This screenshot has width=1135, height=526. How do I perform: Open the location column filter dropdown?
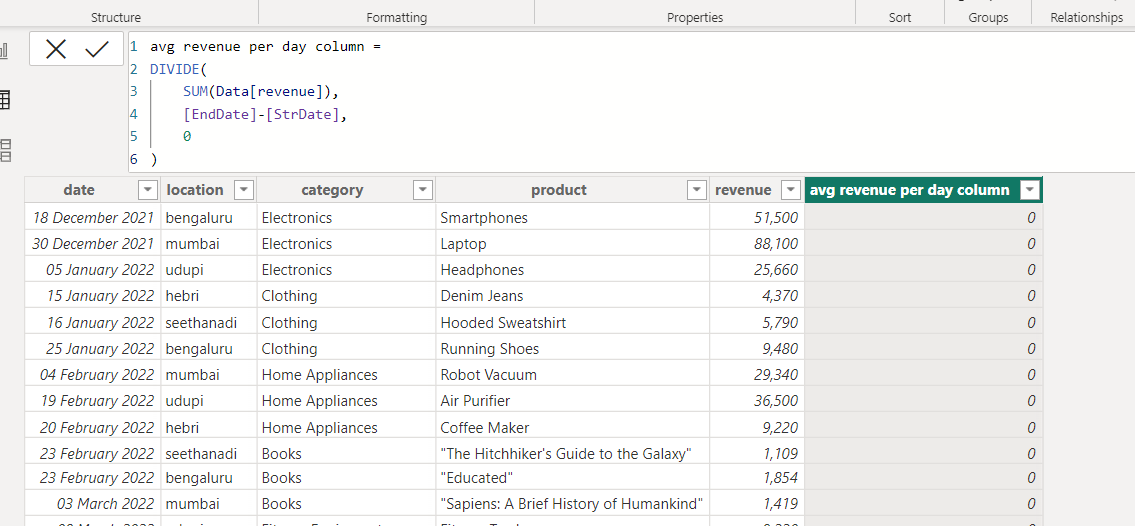[x=245, y=190]
